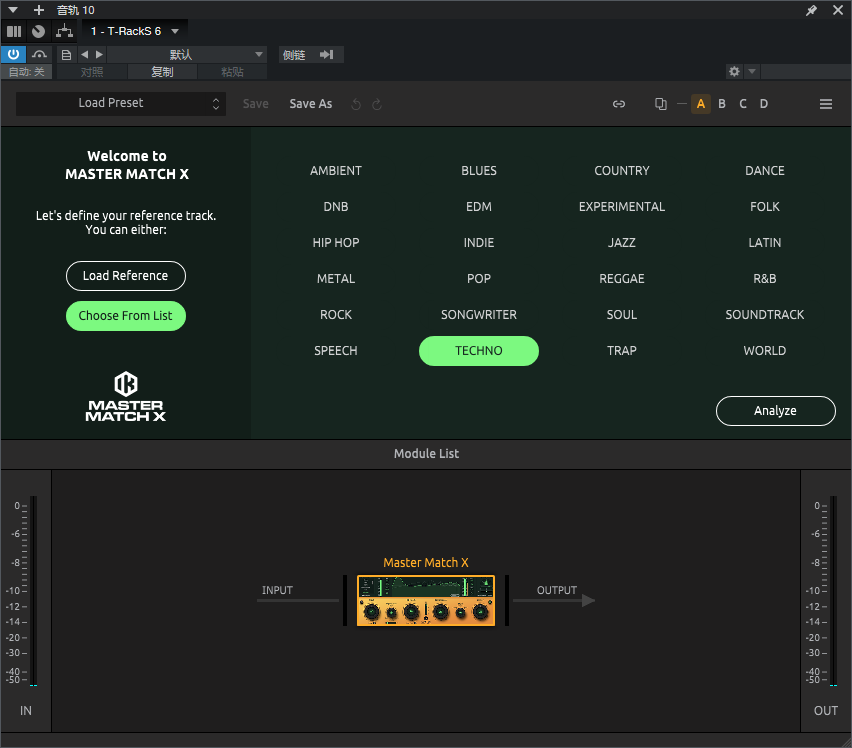Close the plugin window
The image size is (852, 748).
click(x=838, y=10)
